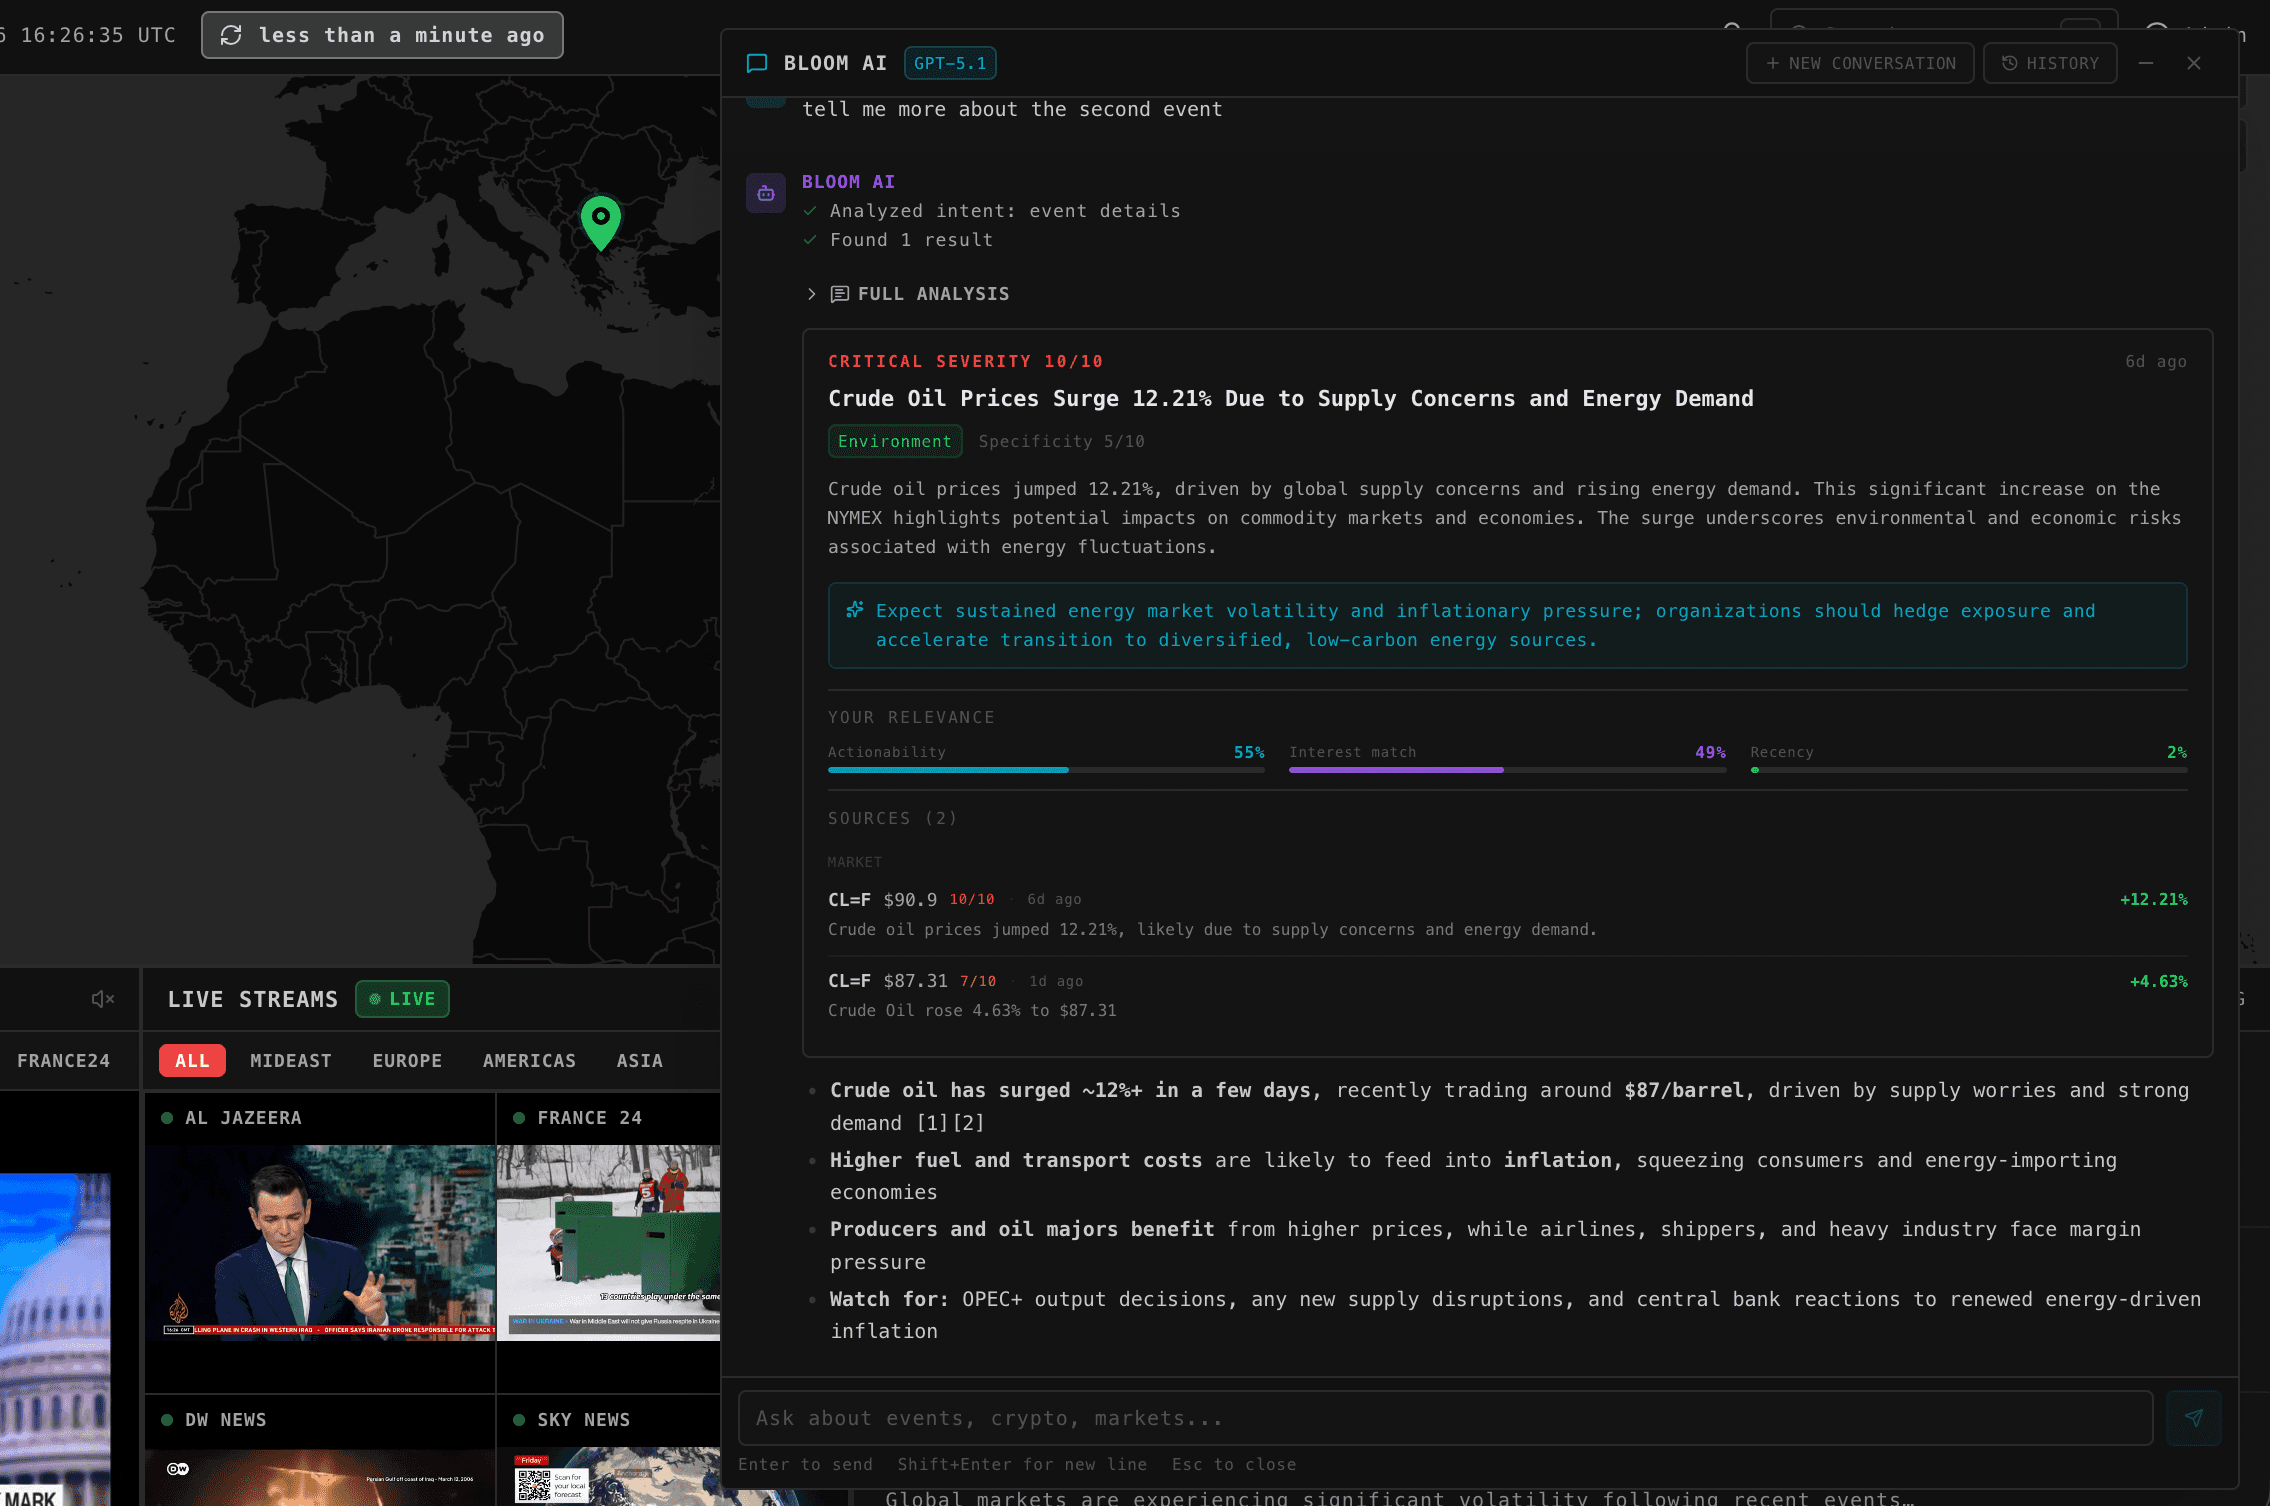The image size is (2270, 1506).
Task: Toggle the LIVE indicator badge
Action: tap(402, 998)
